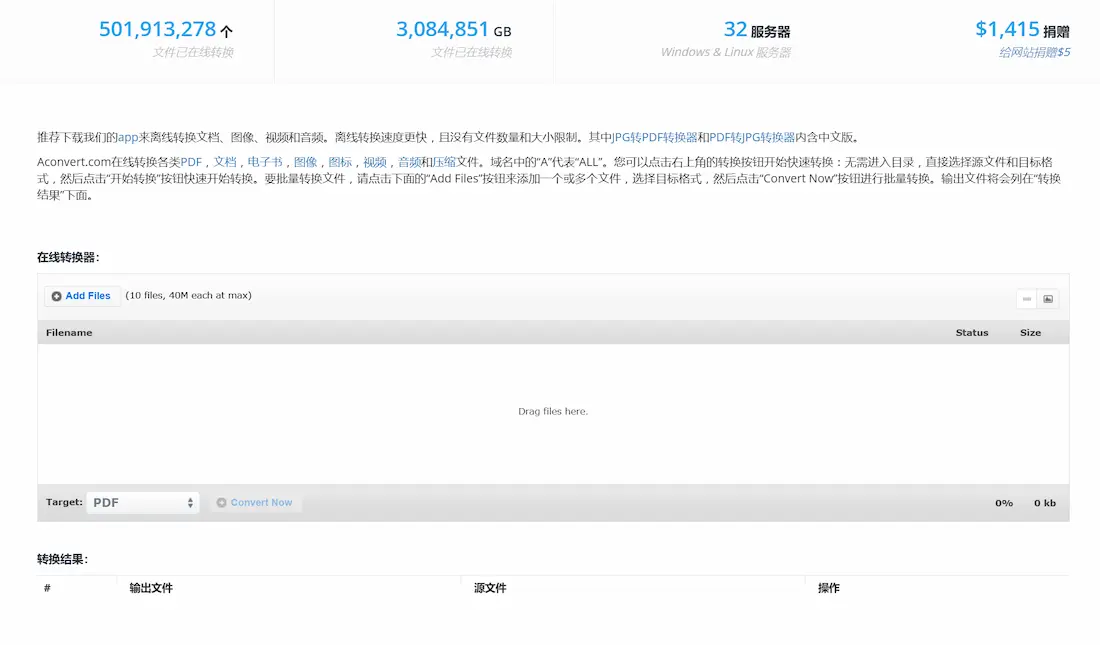This screenshot has width=1100, height=645.
Task: Click the 给网站捐赠$5 donation link
Action: 1034,52
